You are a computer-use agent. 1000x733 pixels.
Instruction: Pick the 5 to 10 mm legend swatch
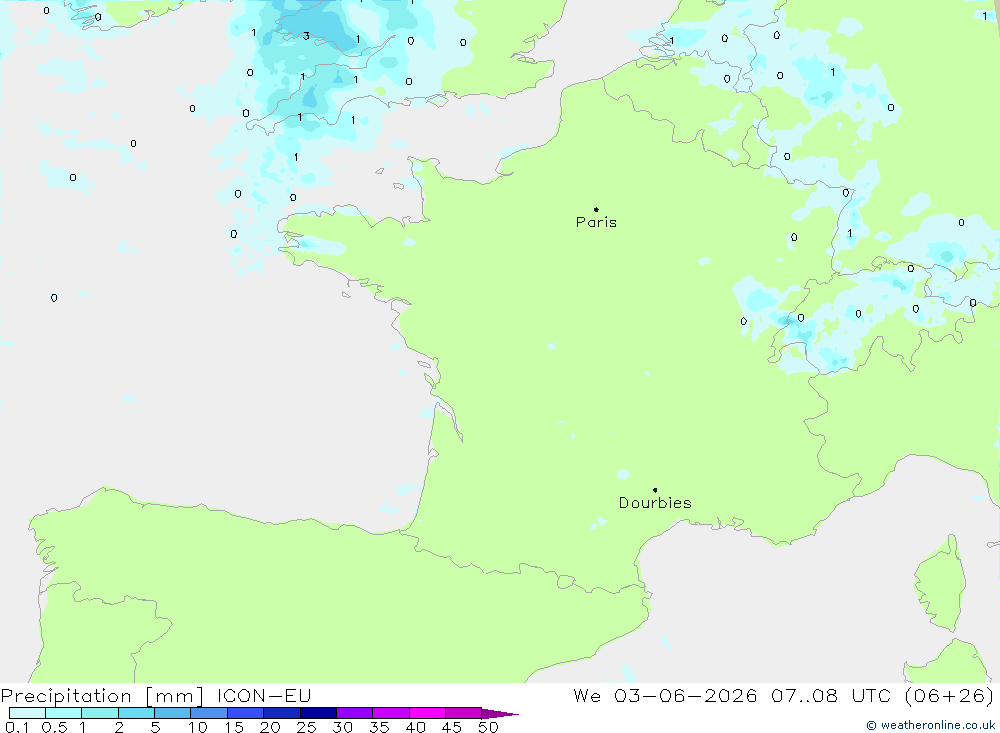click(x=173, y=713)
